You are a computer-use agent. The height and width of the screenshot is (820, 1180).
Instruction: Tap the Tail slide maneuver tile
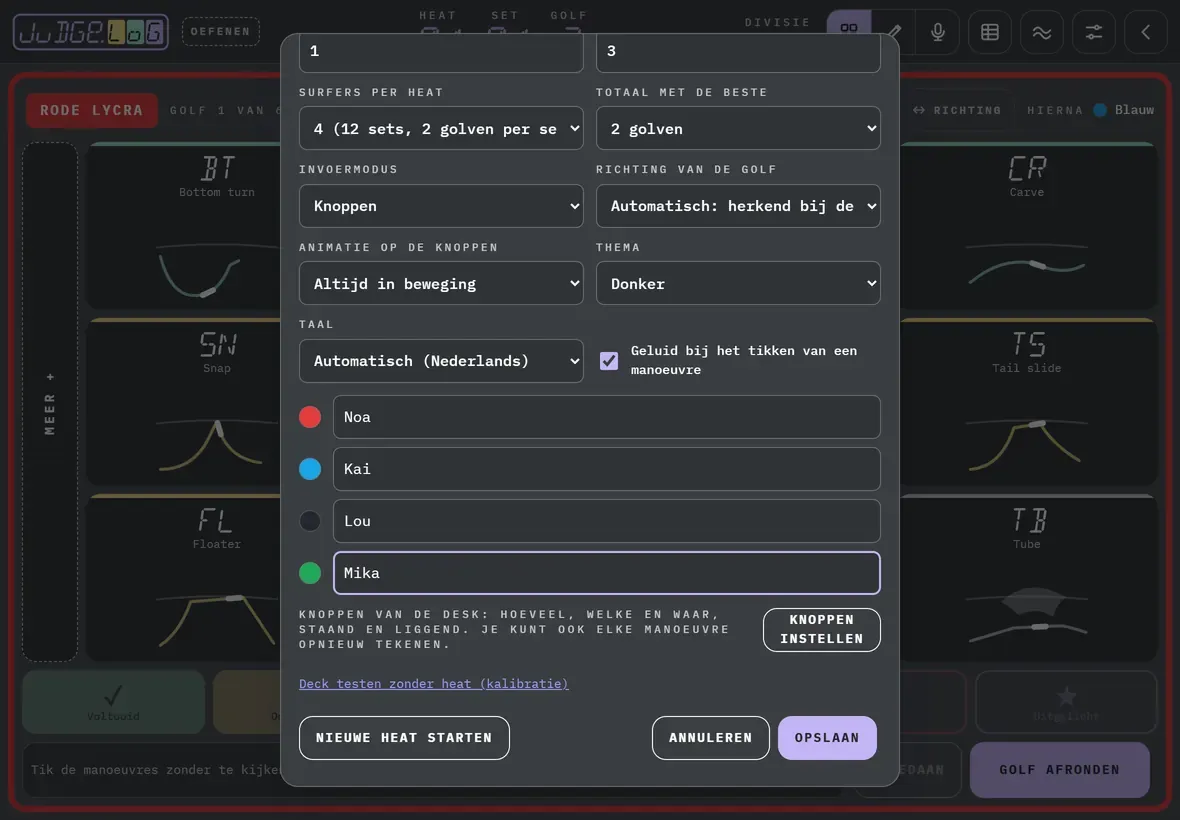(1028, 402)
